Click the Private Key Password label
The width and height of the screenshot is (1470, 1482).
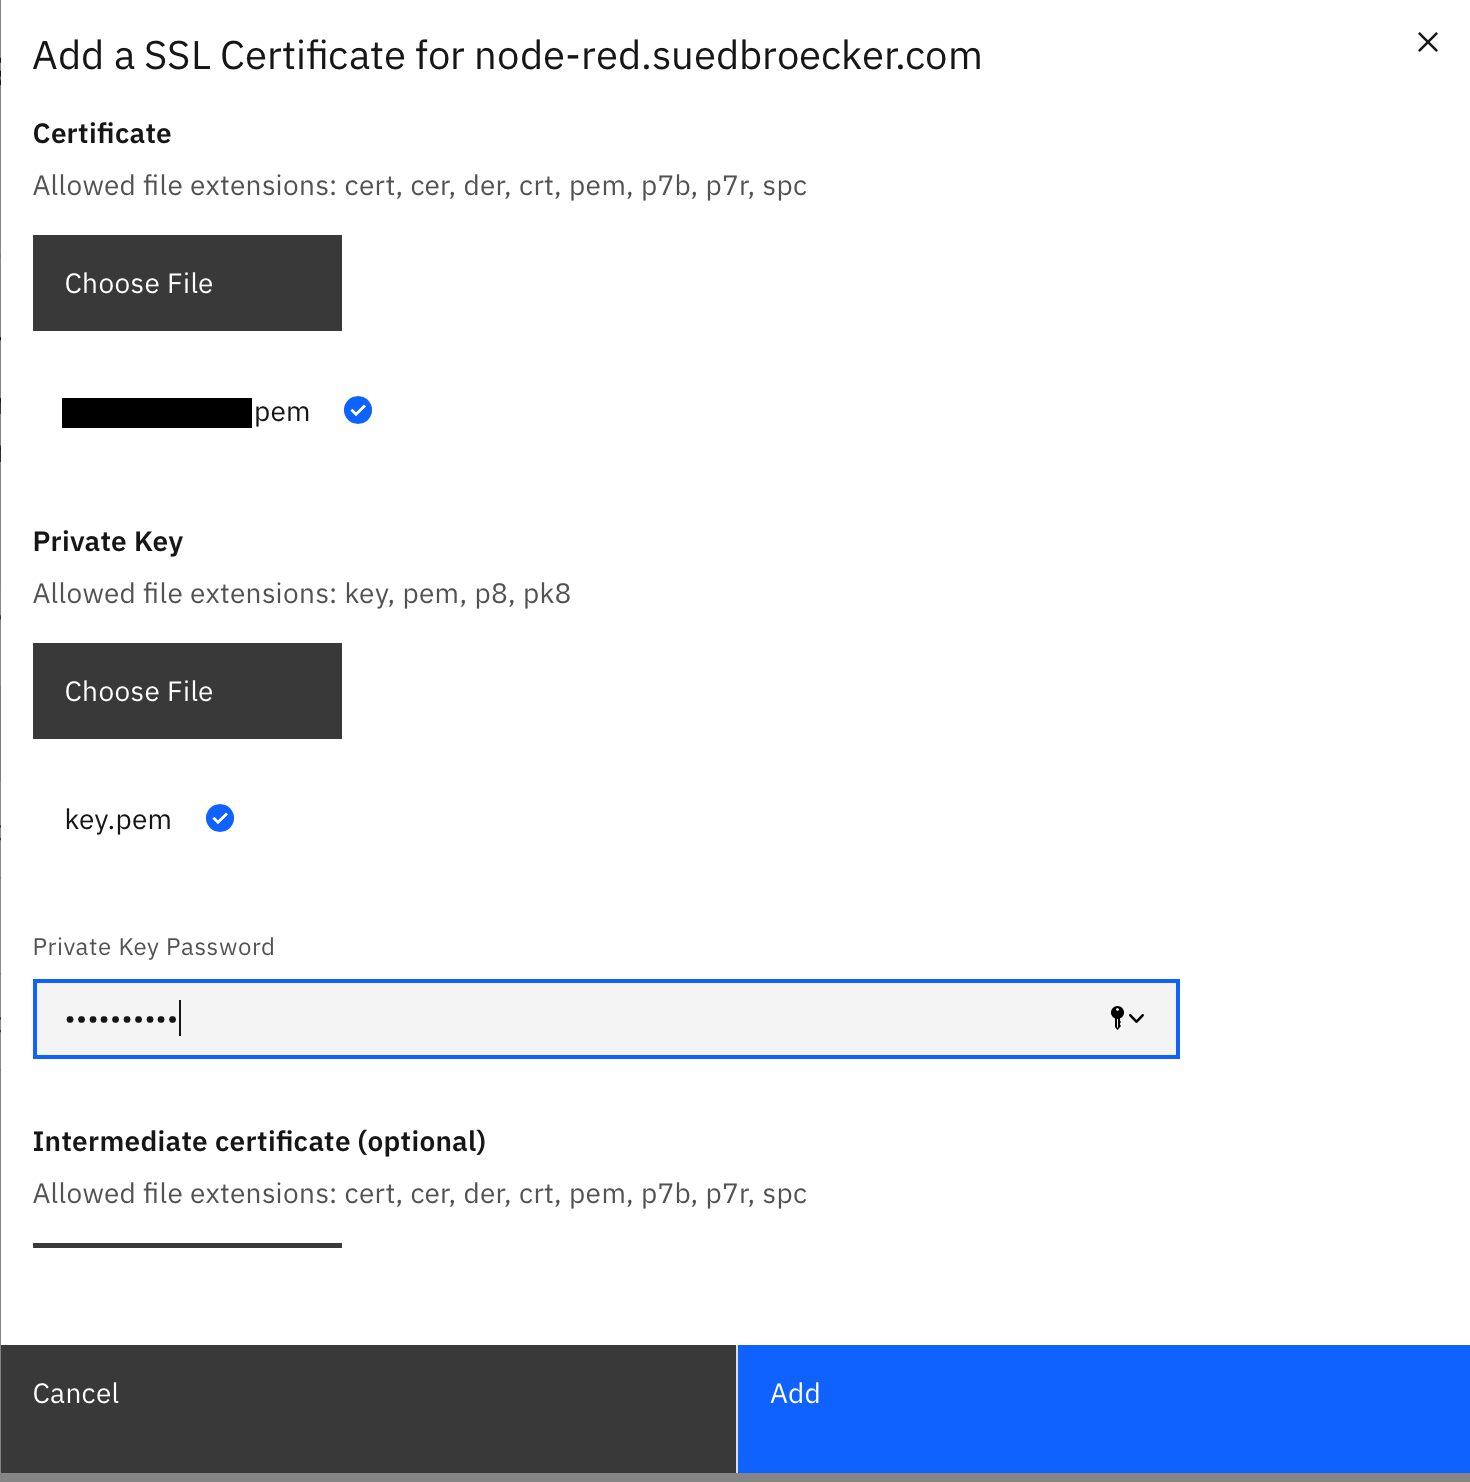tap(153, 947)
